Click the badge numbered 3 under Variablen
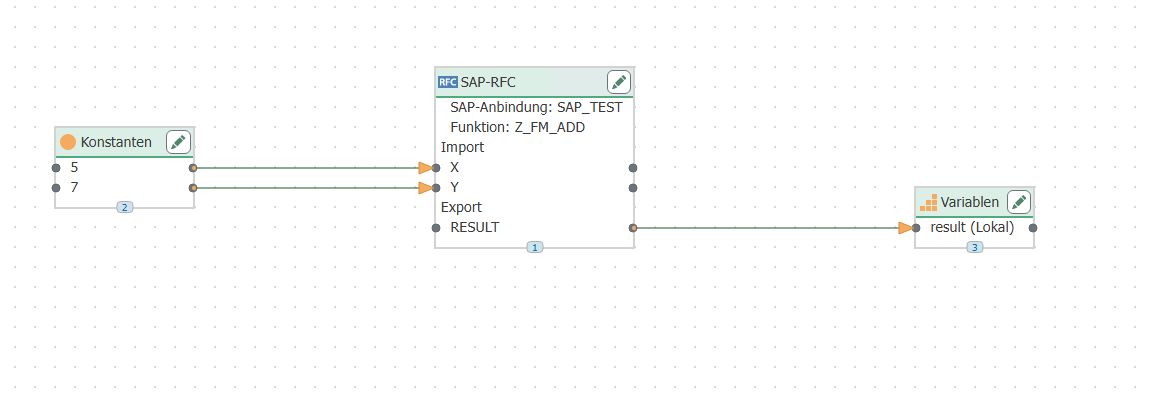 (974, 247)
